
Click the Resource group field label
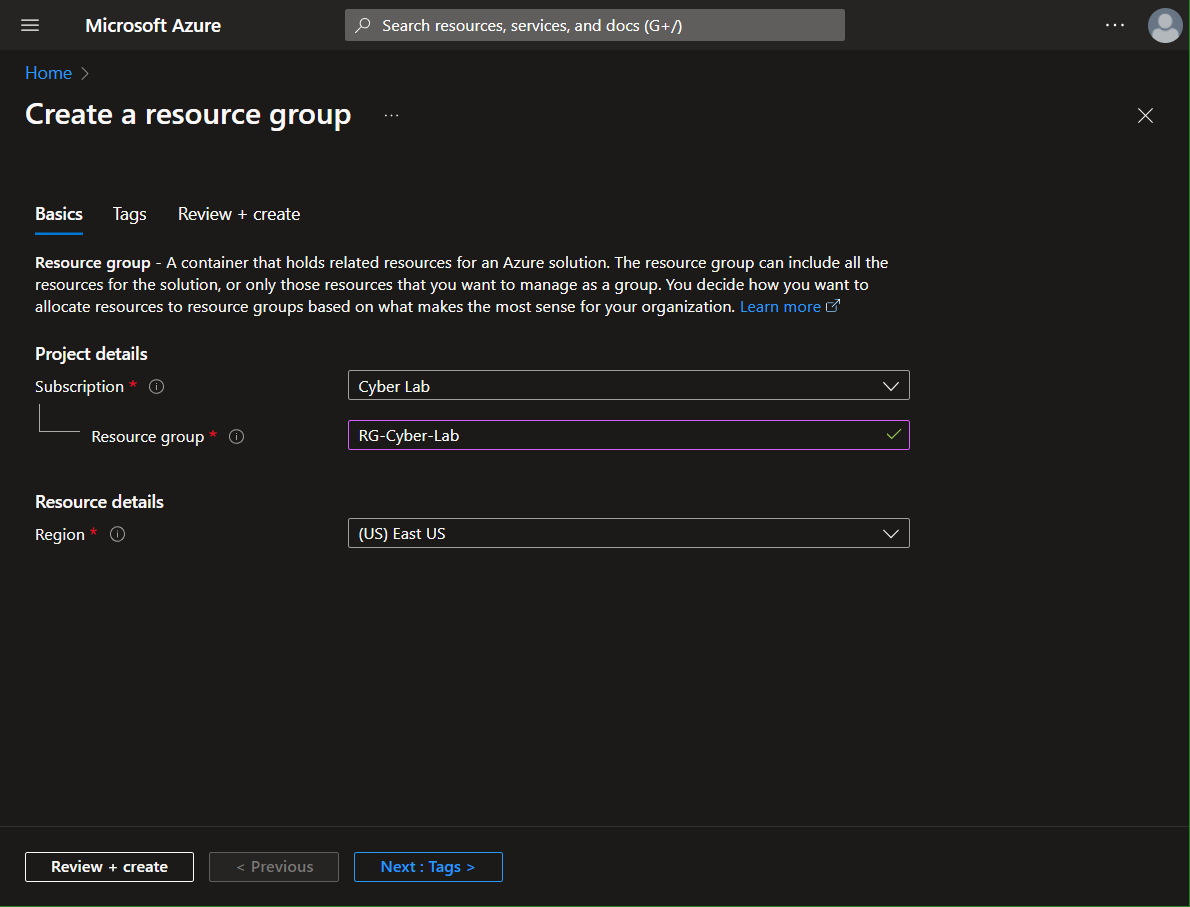pos(147,436)
